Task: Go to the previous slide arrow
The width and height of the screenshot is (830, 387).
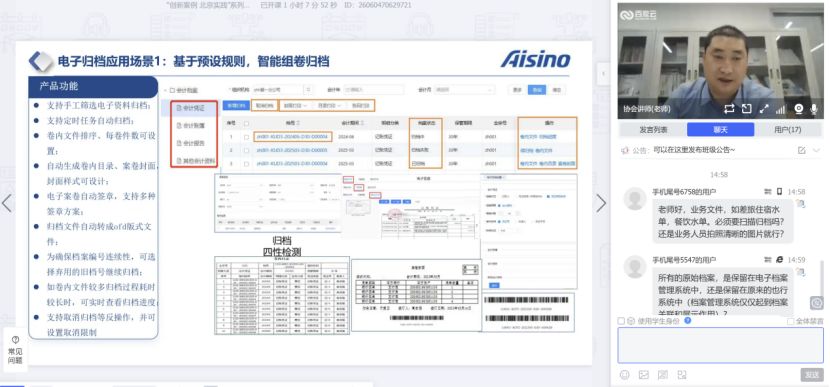Action: point(7,203)
